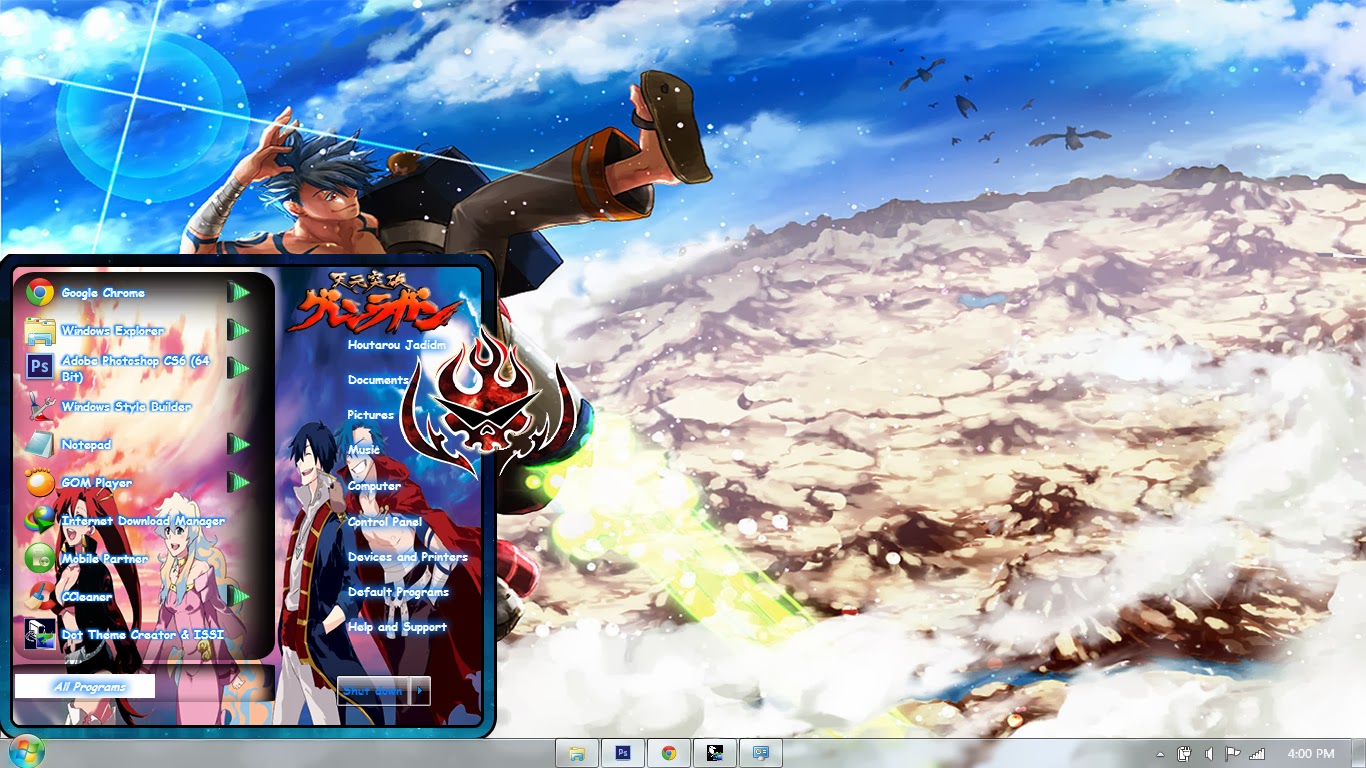Switch to Chrome on the taskbar
The width and height of the screenshot is (1366, 768).
[x=669, y=753]
